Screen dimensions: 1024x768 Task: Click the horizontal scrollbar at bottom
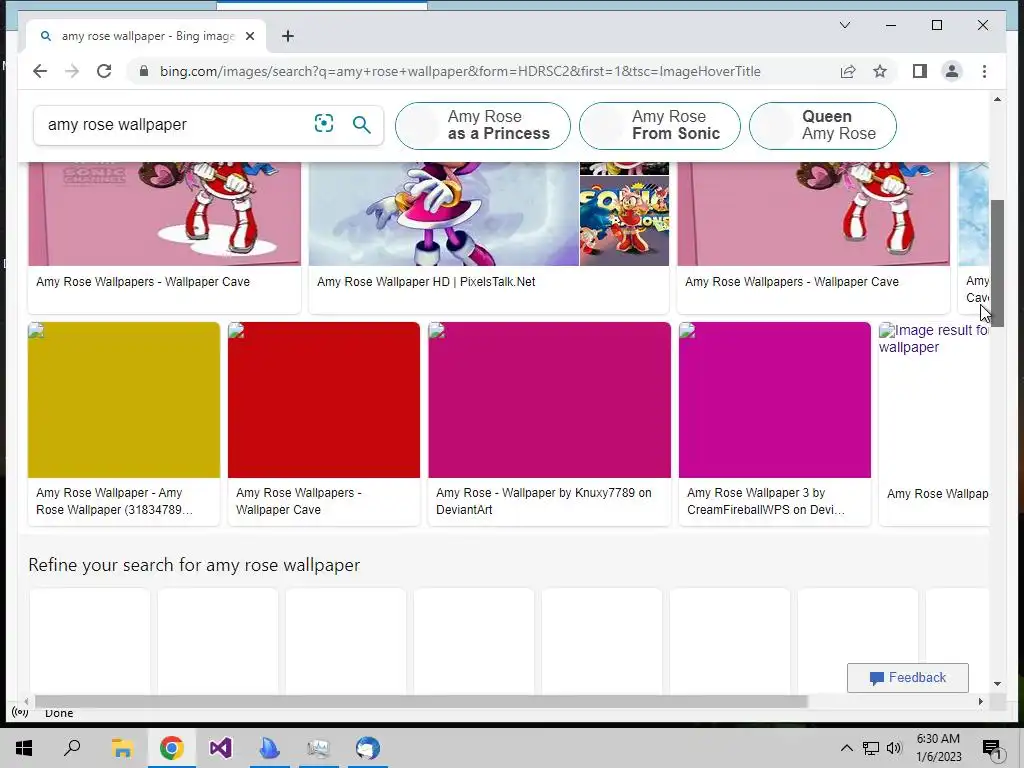pos(421,701)
